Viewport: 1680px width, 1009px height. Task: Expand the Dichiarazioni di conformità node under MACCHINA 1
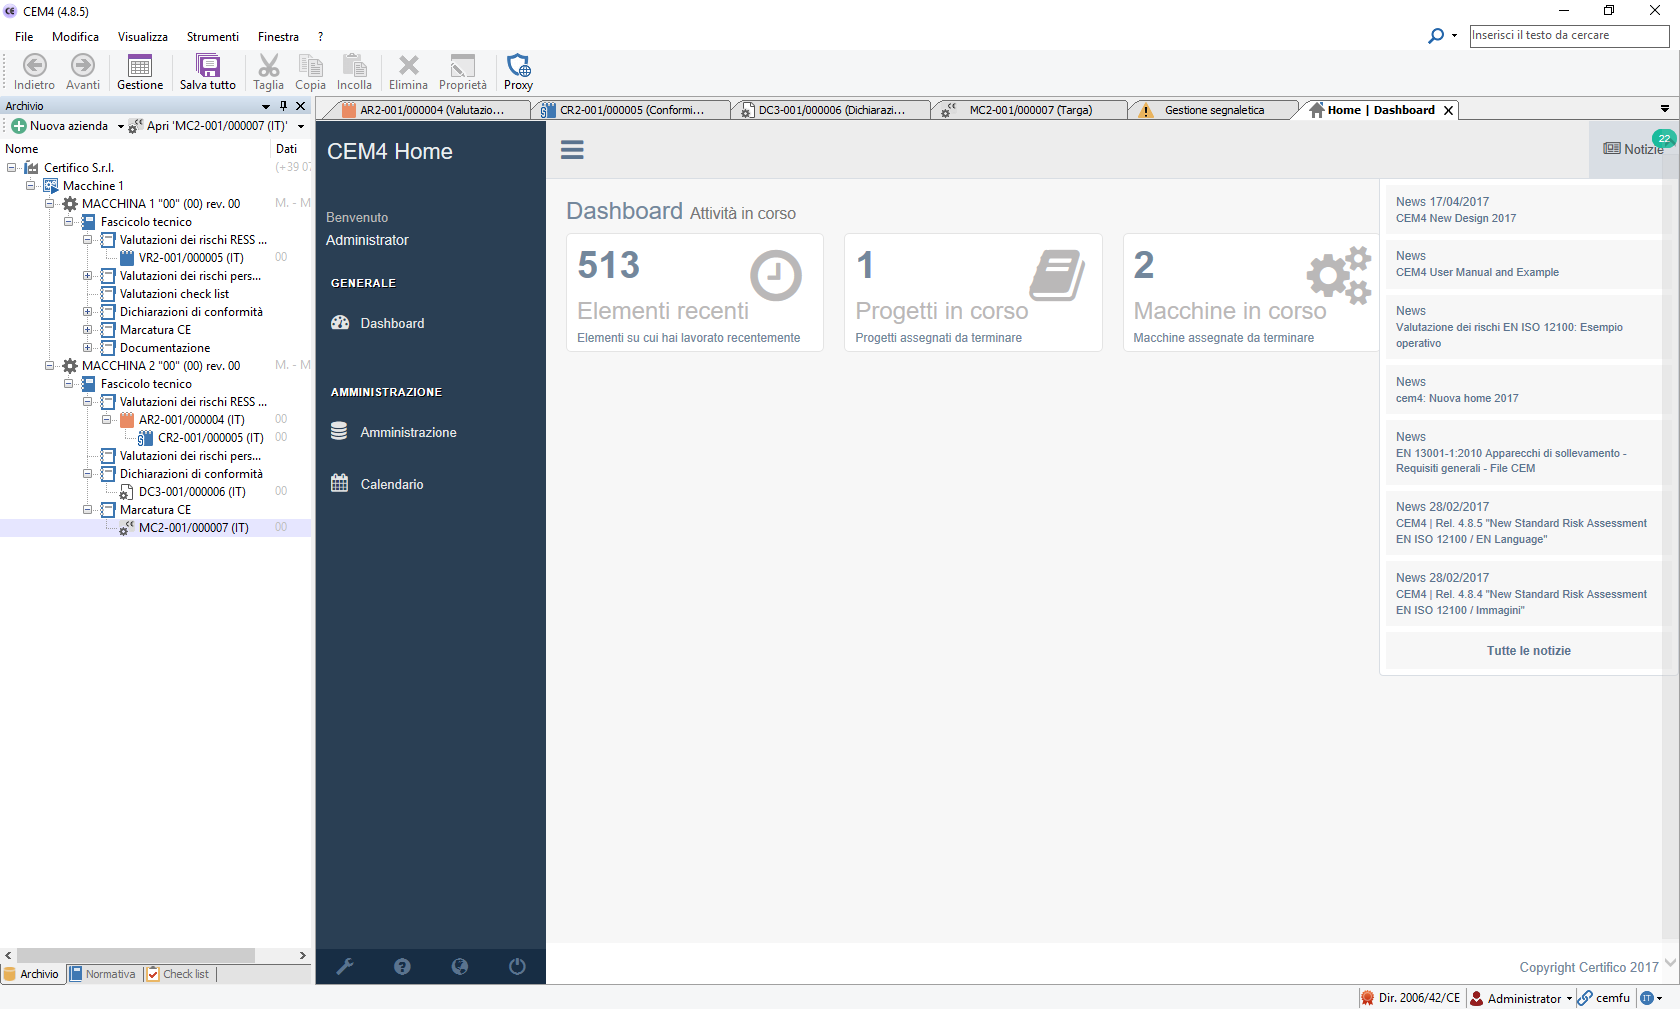click(87, 312)
